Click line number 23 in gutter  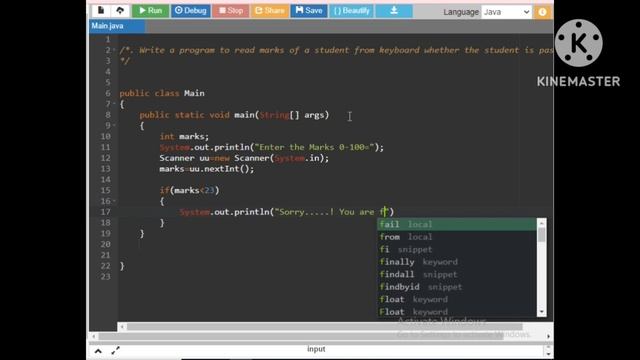click(x=105, y=277)
